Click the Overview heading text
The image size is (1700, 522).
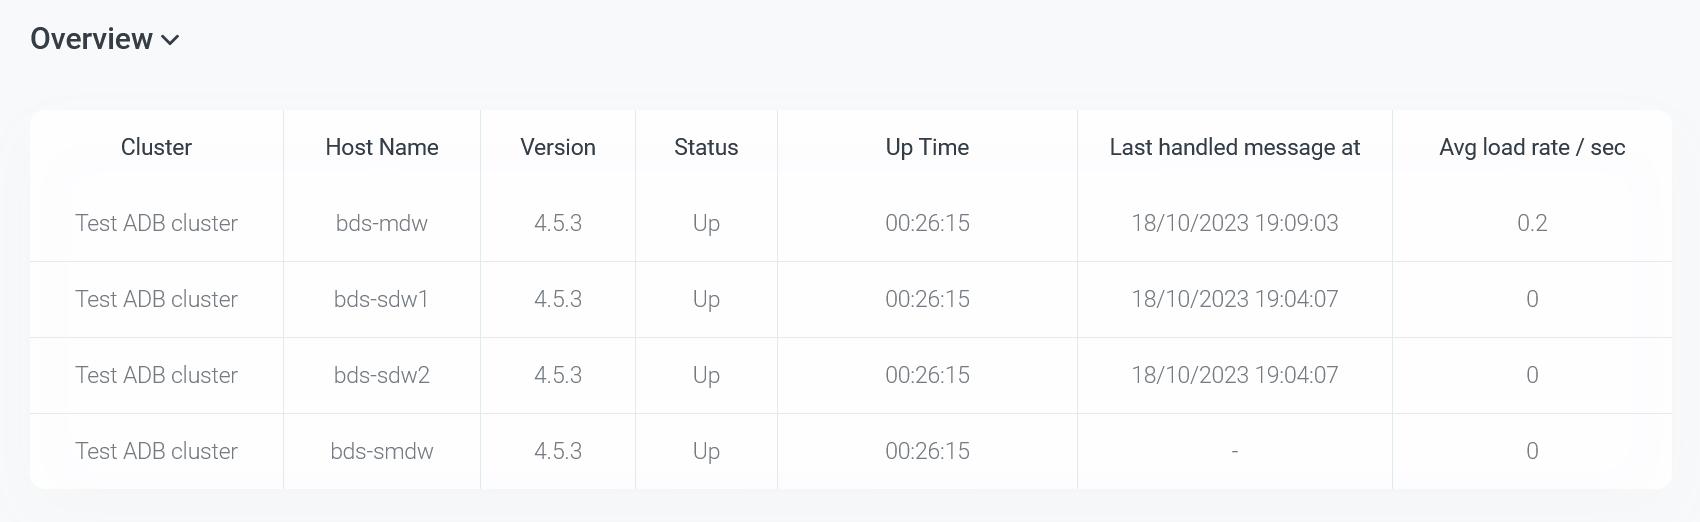pyautogui.click(x=91, y=39)
